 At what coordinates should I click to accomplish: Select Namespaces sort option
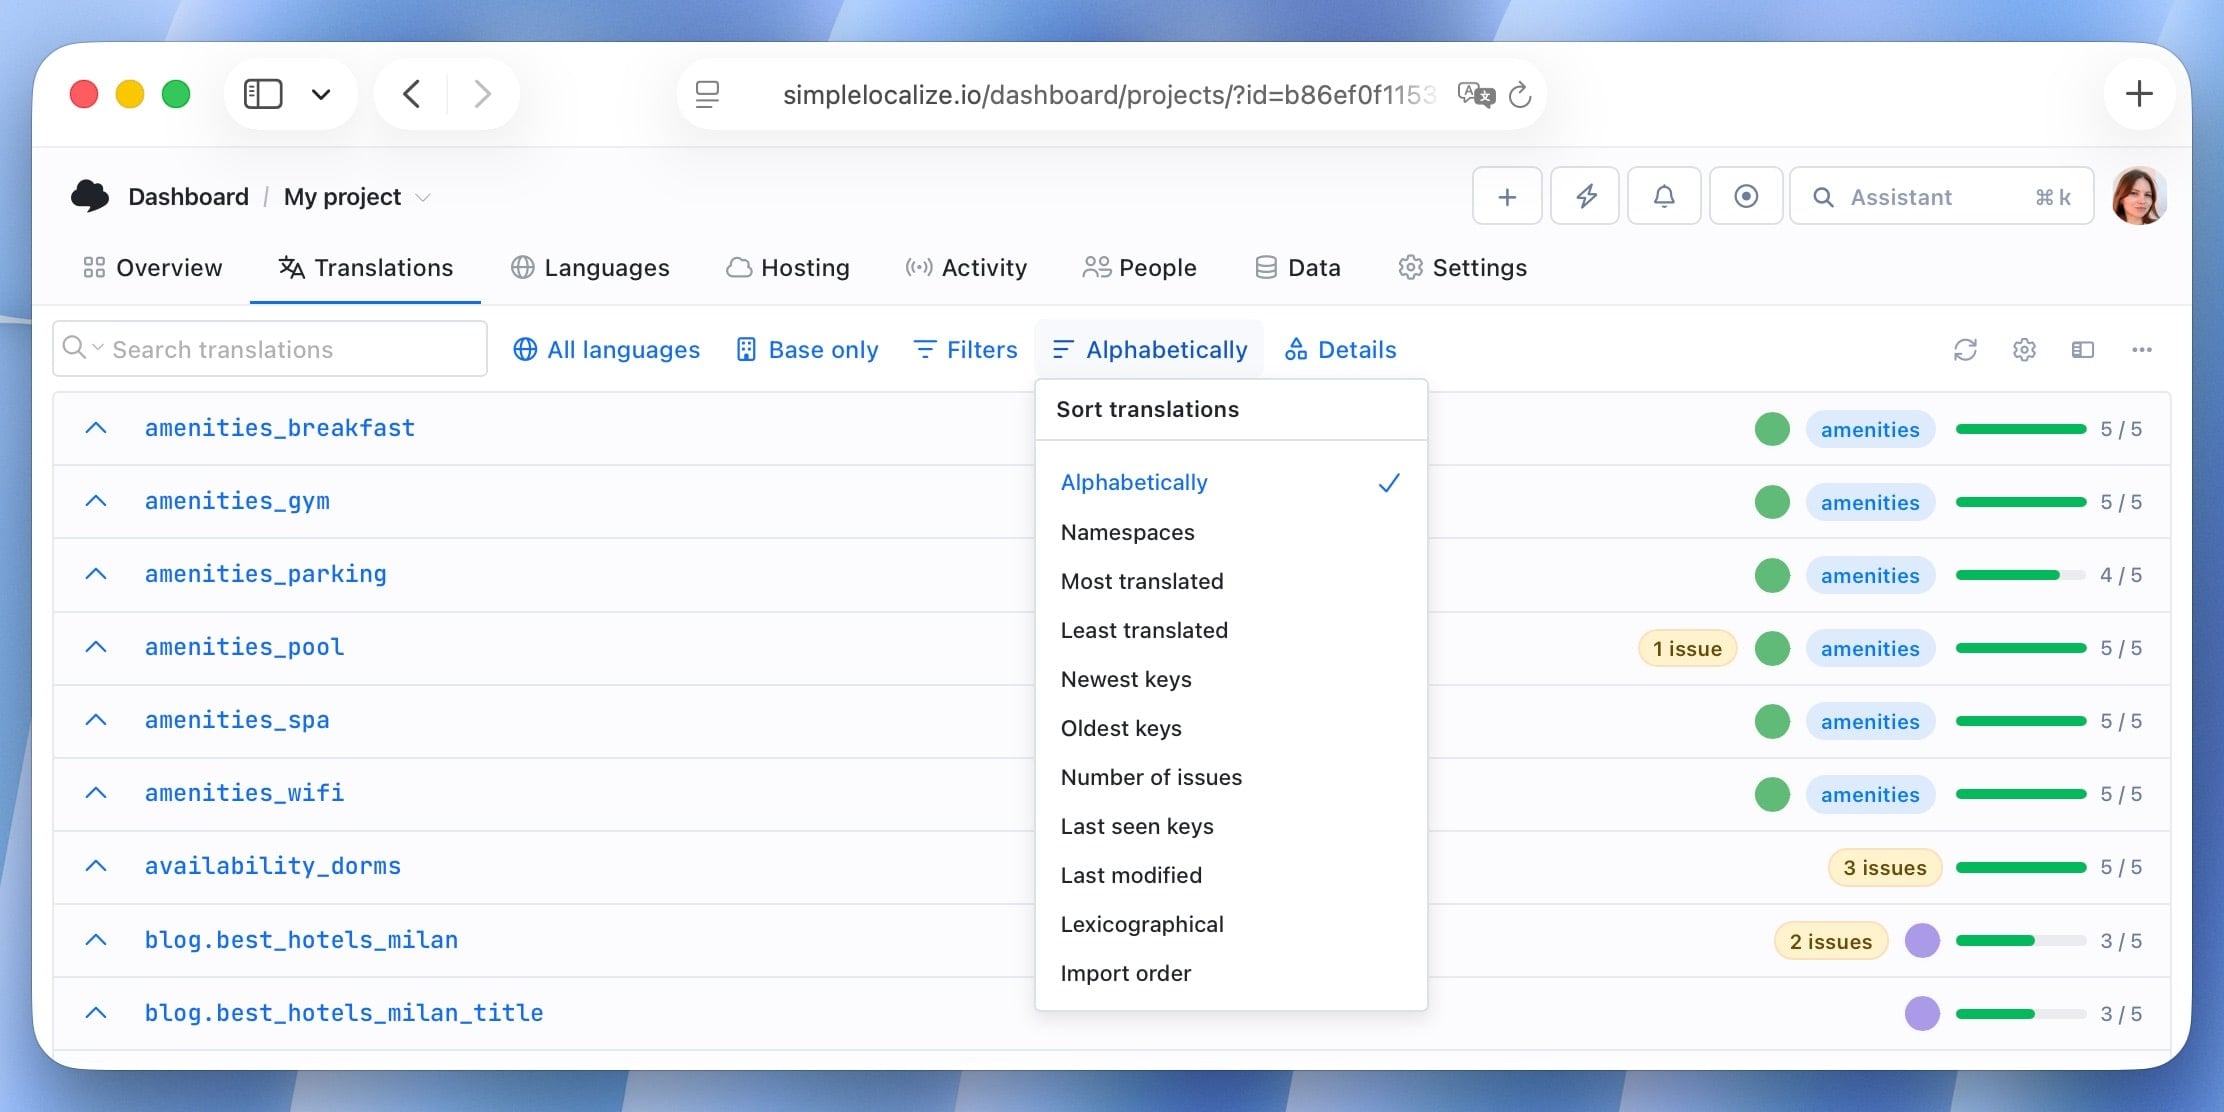click(1231, 532)
